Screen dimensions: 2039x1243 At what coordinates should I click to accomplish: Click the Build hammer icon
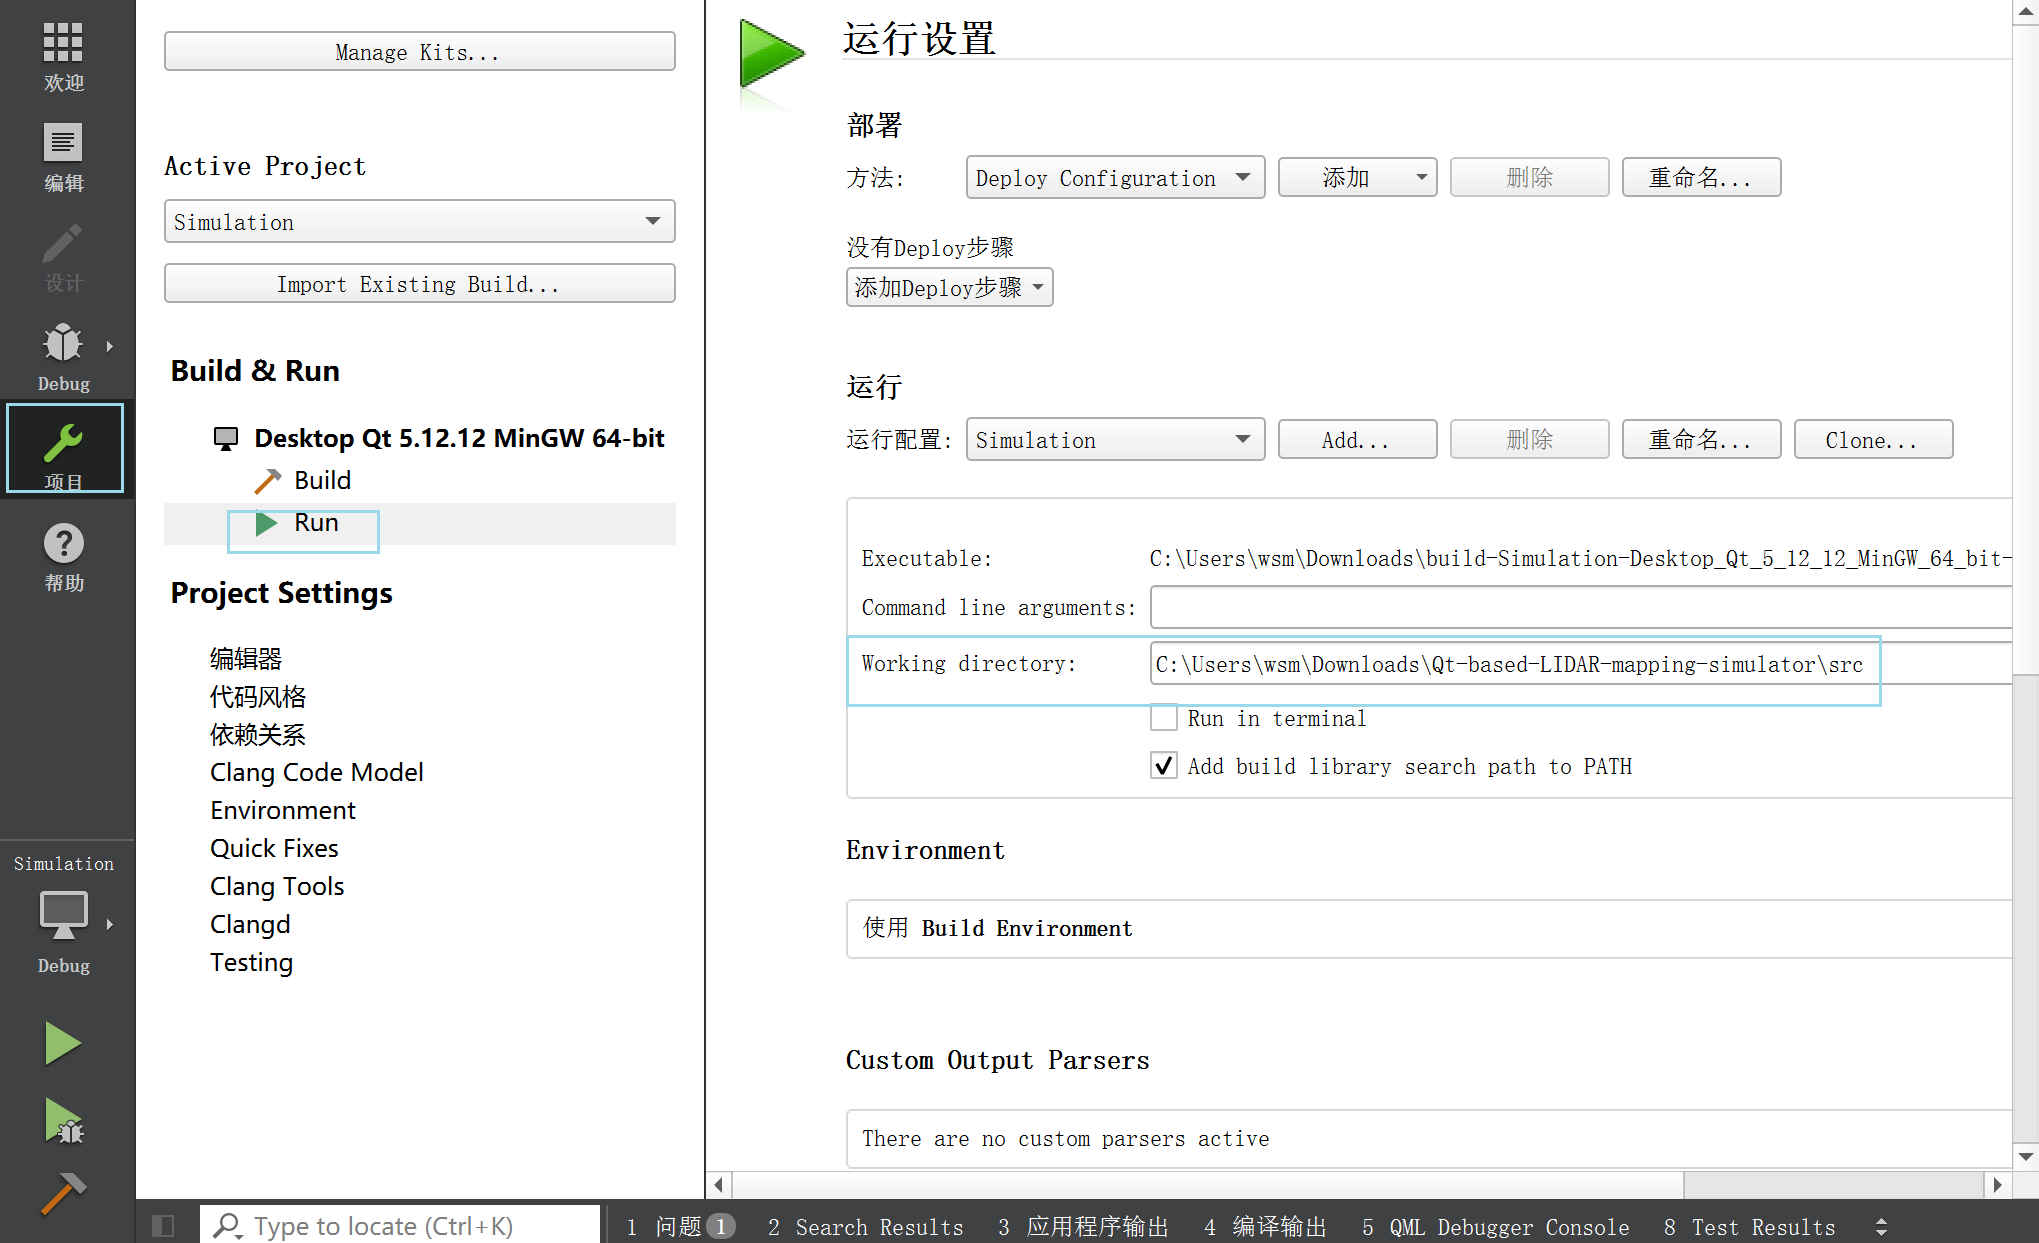63,1193
